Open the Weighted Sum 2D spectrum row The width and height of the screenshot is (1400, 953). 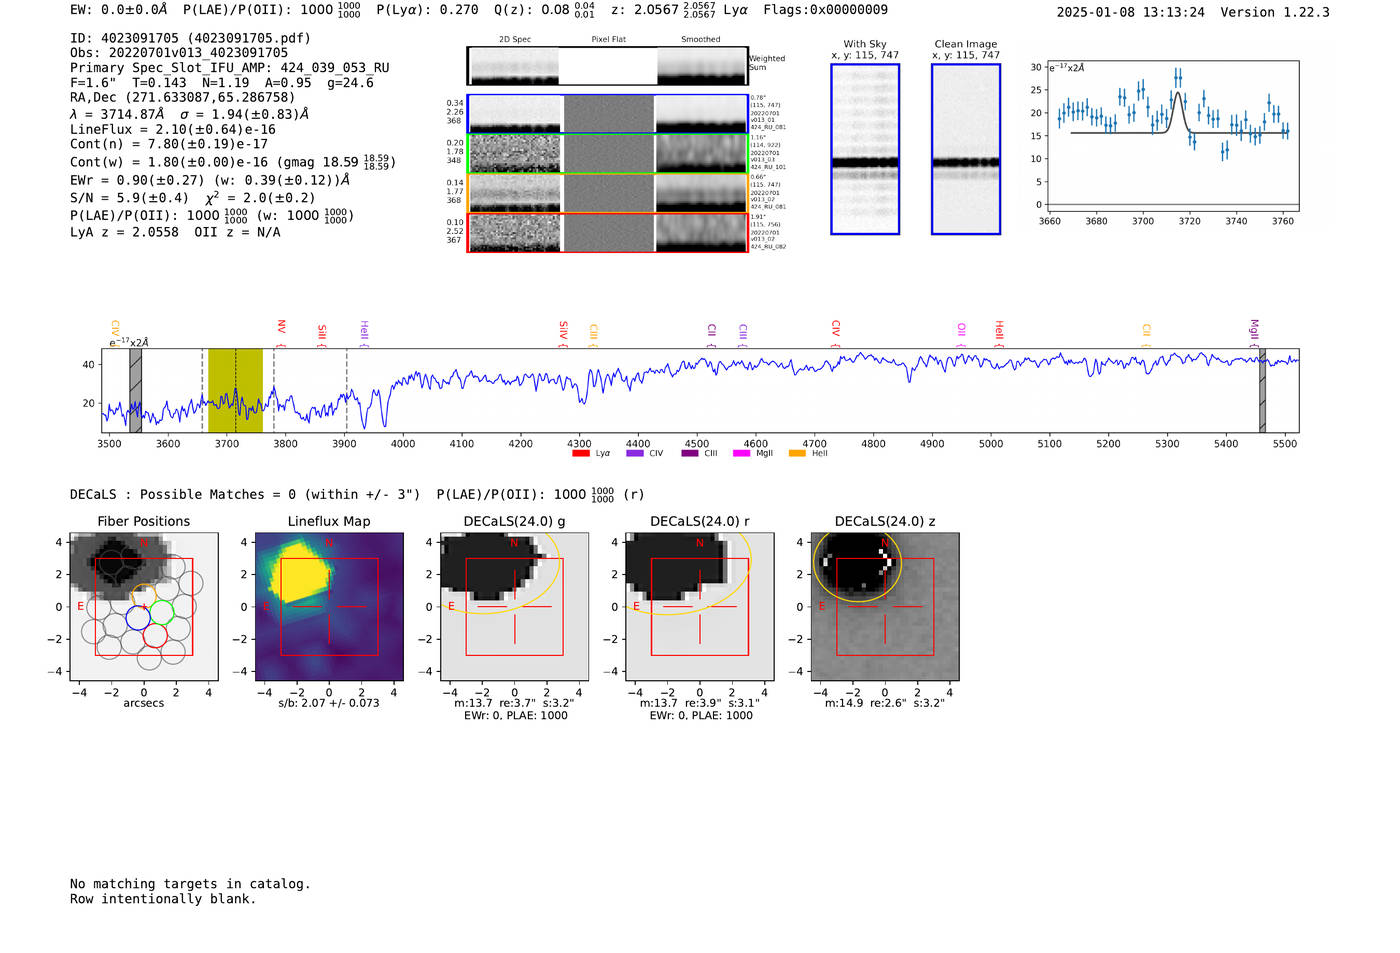tap(607, 66)
